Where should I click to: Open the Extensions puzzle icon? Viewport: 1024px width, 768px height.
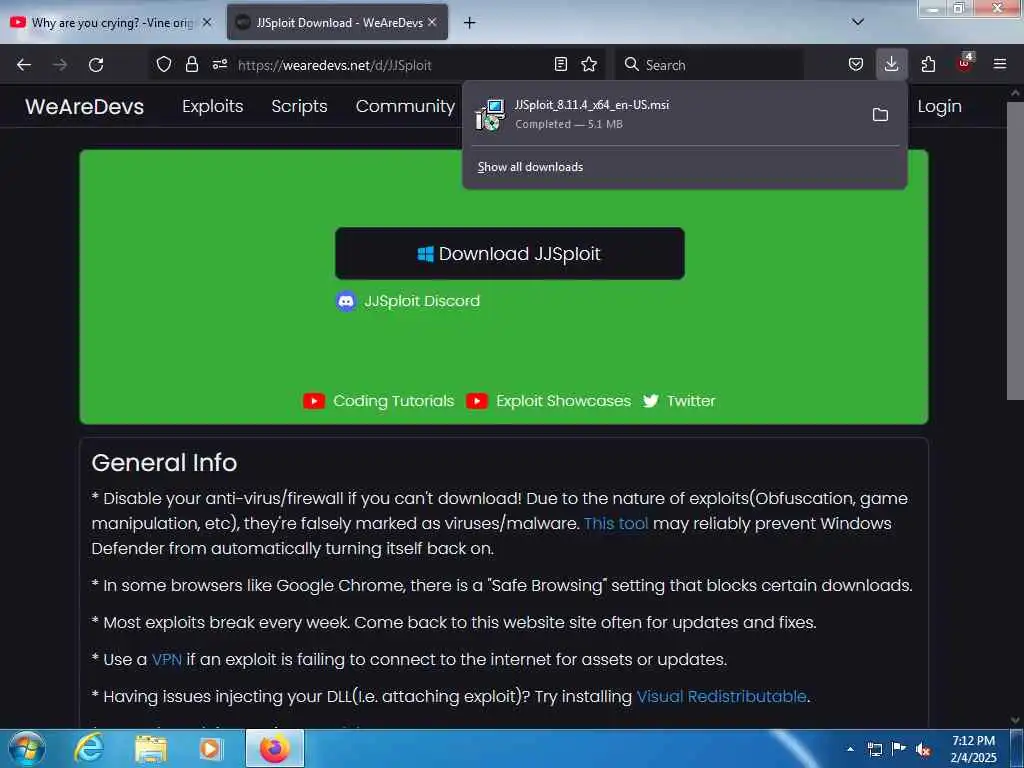[x=928, y=64]
